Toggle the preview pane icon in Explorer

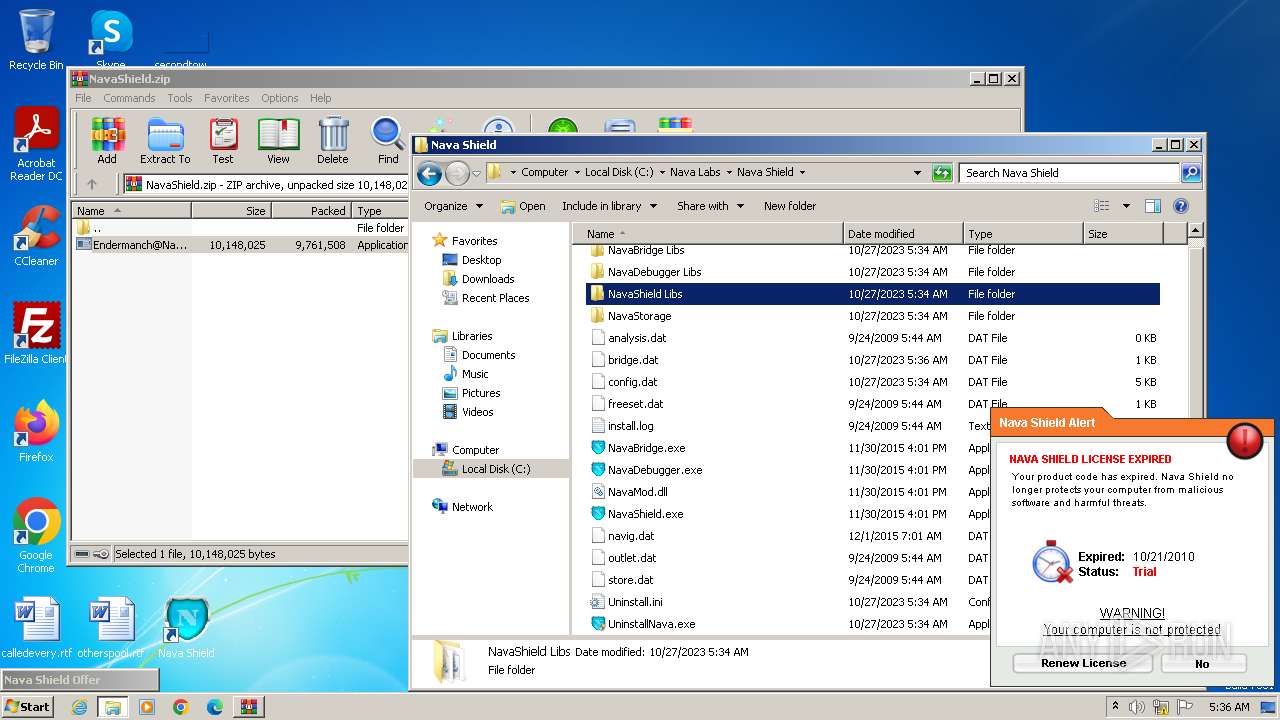coord(1153,206)
